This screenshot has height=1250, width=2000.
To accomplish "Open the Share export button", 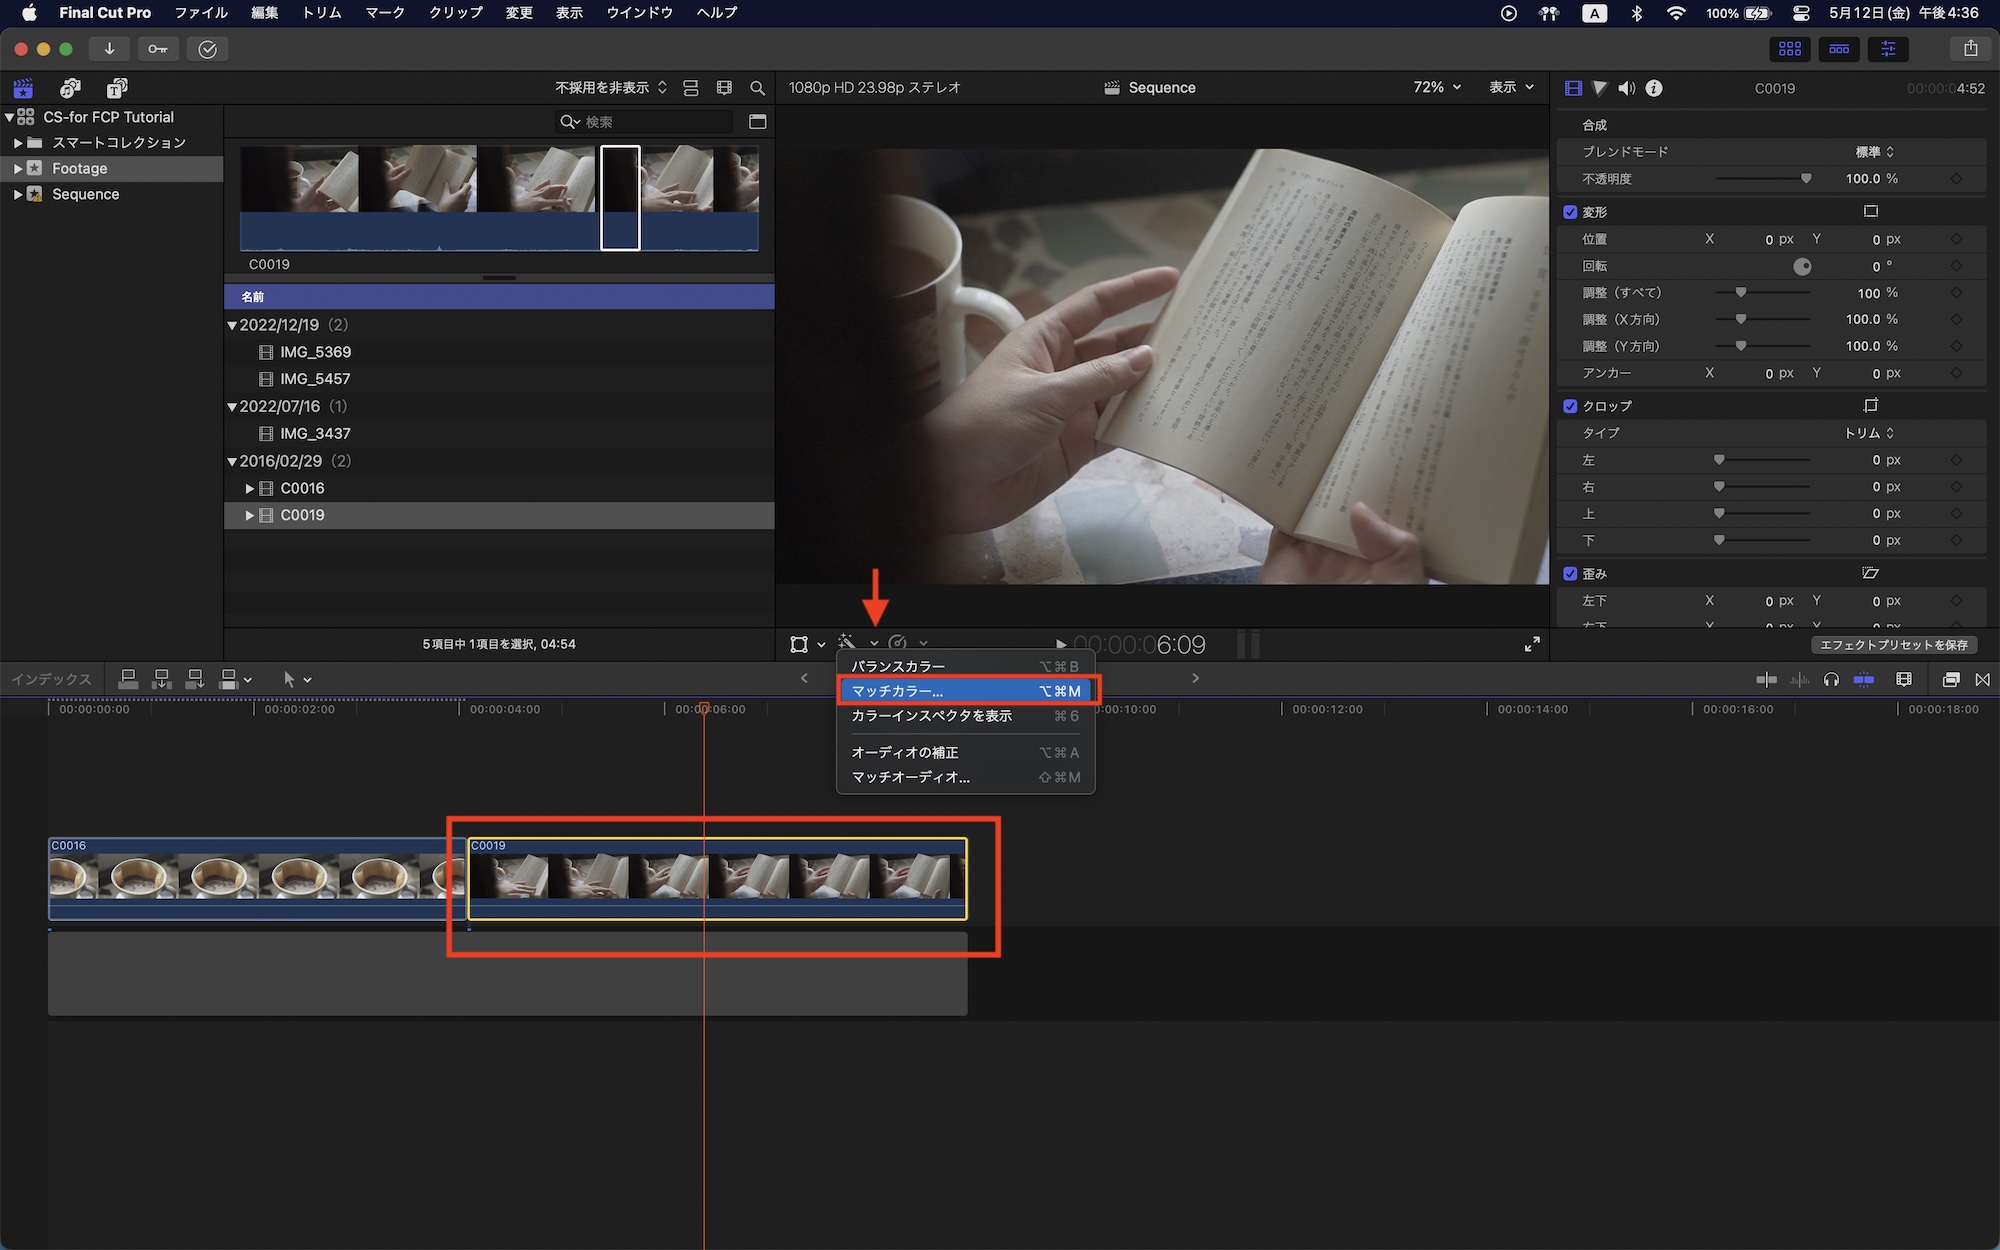I will coord(1970,49).
